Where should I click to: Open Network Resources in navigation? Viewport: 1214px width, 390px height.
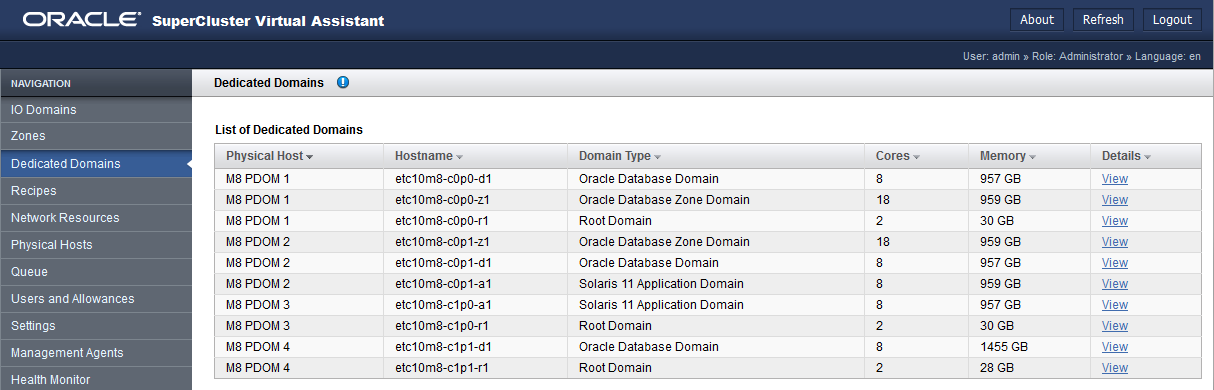(x=95, y=218)
